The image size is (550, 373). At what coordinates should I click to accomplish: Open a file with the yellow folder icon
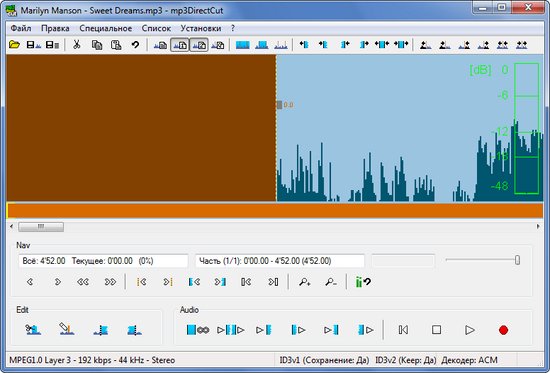tap(14, 45)
